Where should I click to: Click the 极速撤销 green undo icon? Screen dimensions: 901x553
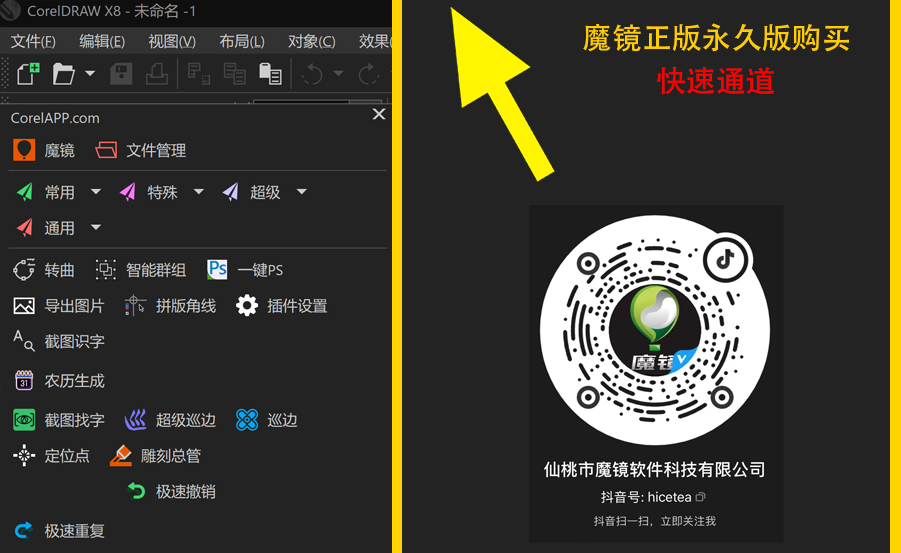click(x=136, y=491)
